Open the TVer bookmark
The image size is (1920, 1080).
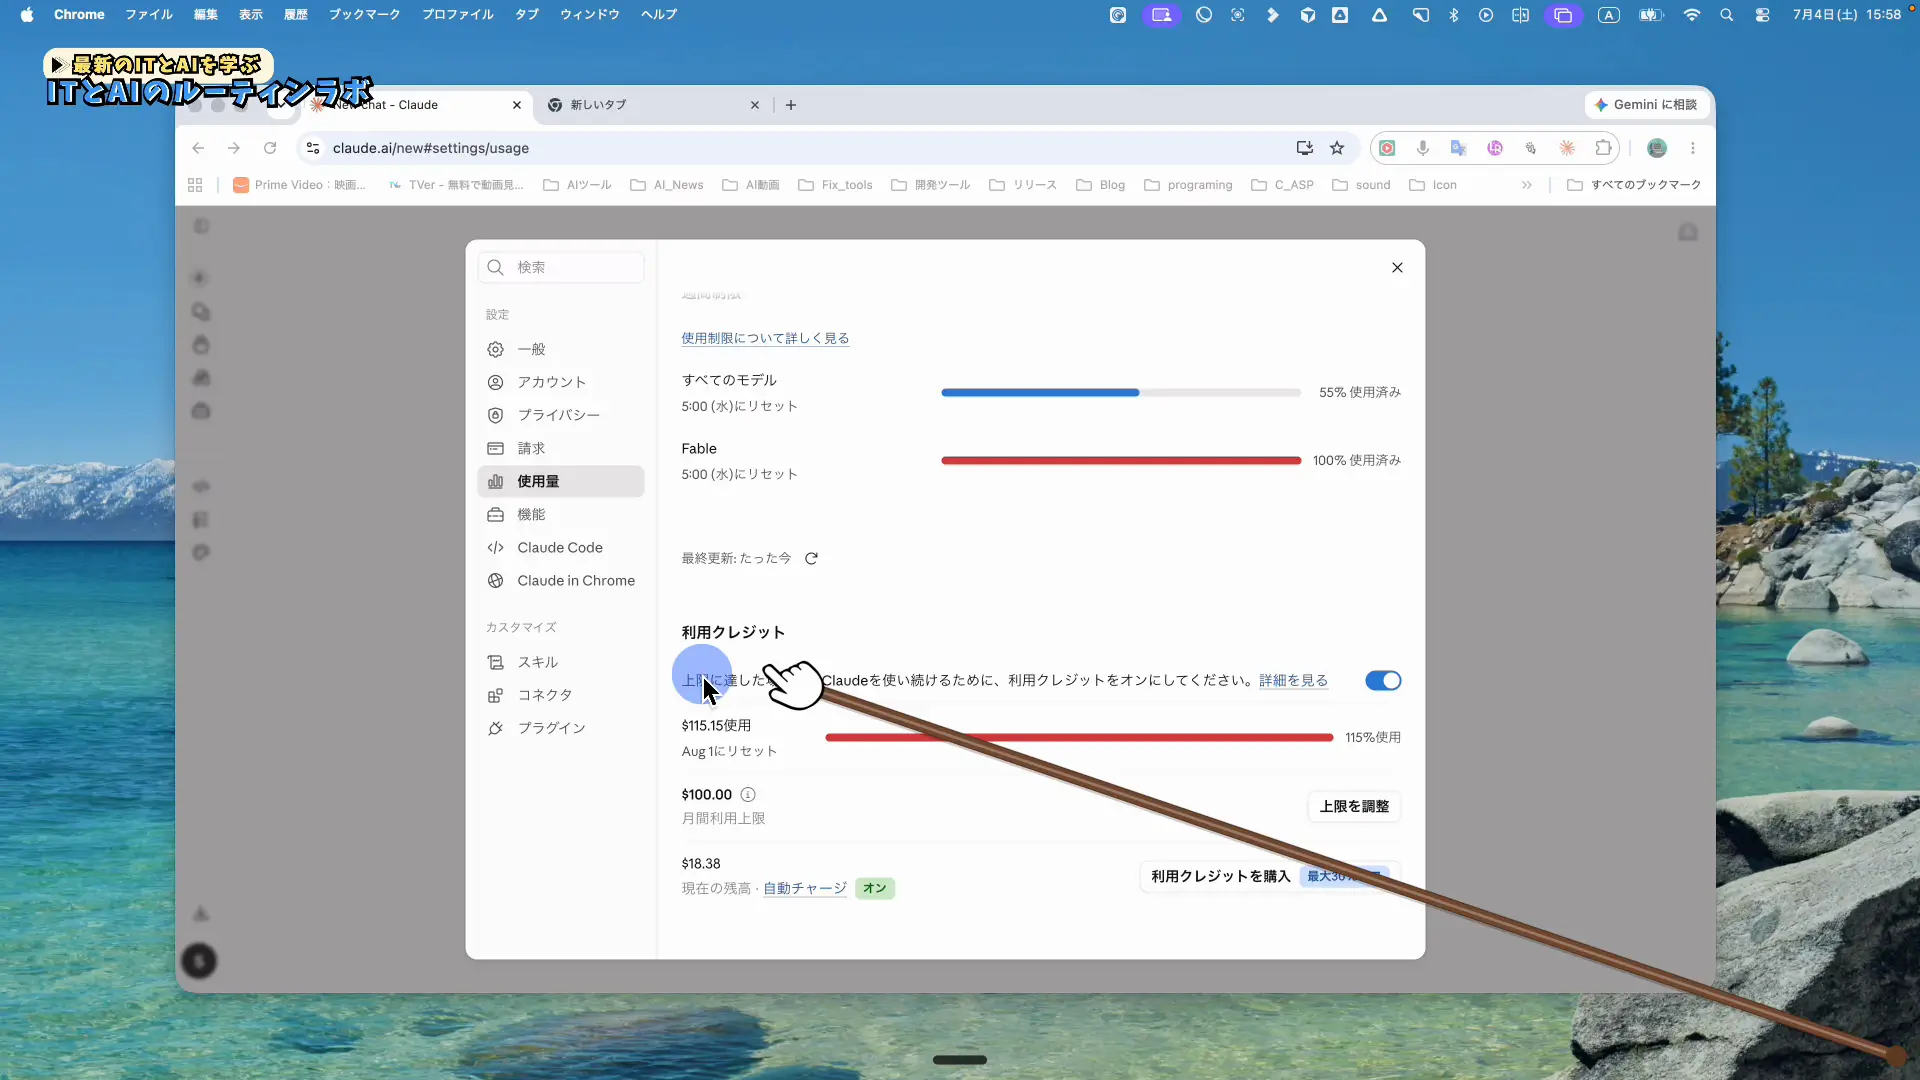pyautogui.click(x=455, y=185)
